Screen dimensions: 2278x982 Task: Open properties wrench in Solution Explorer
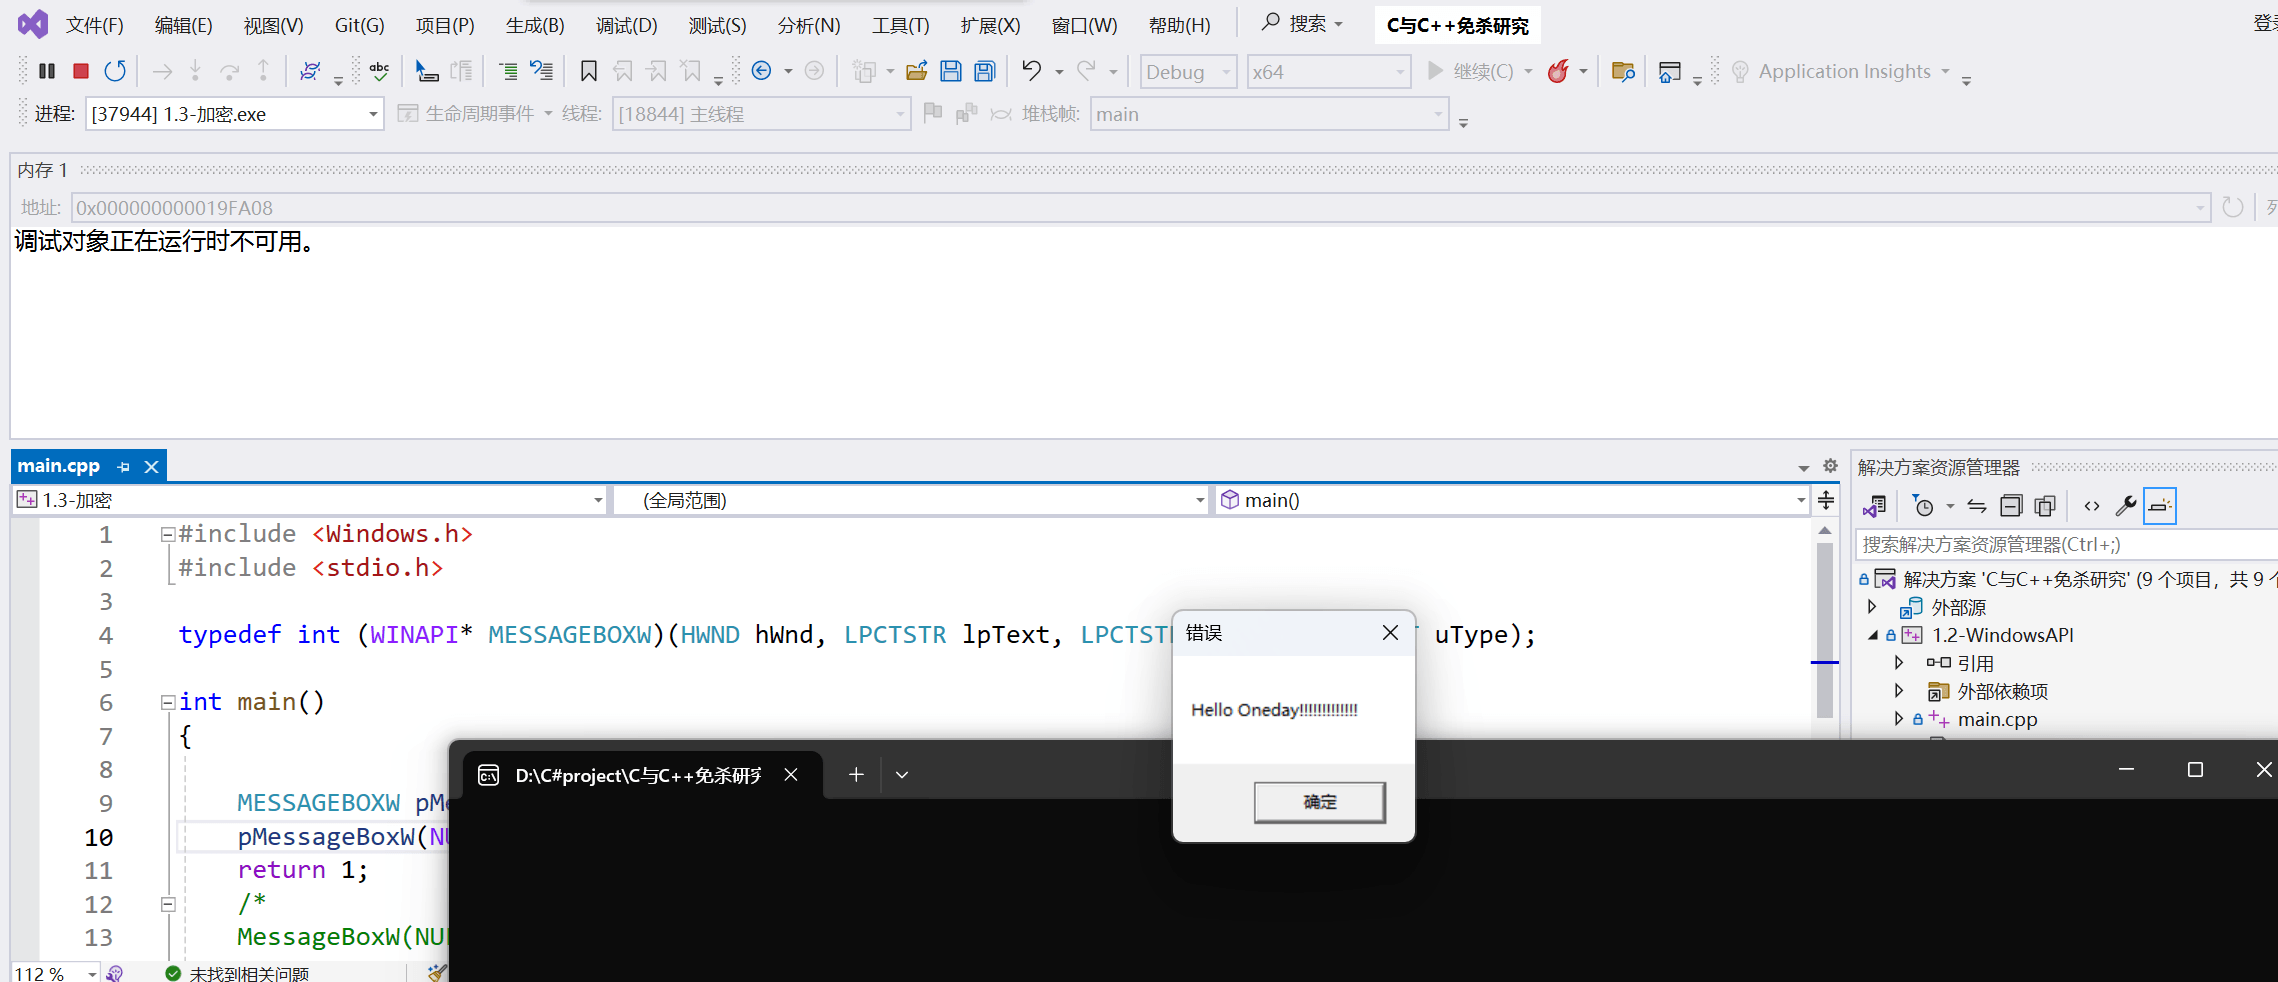(2126, 506)
